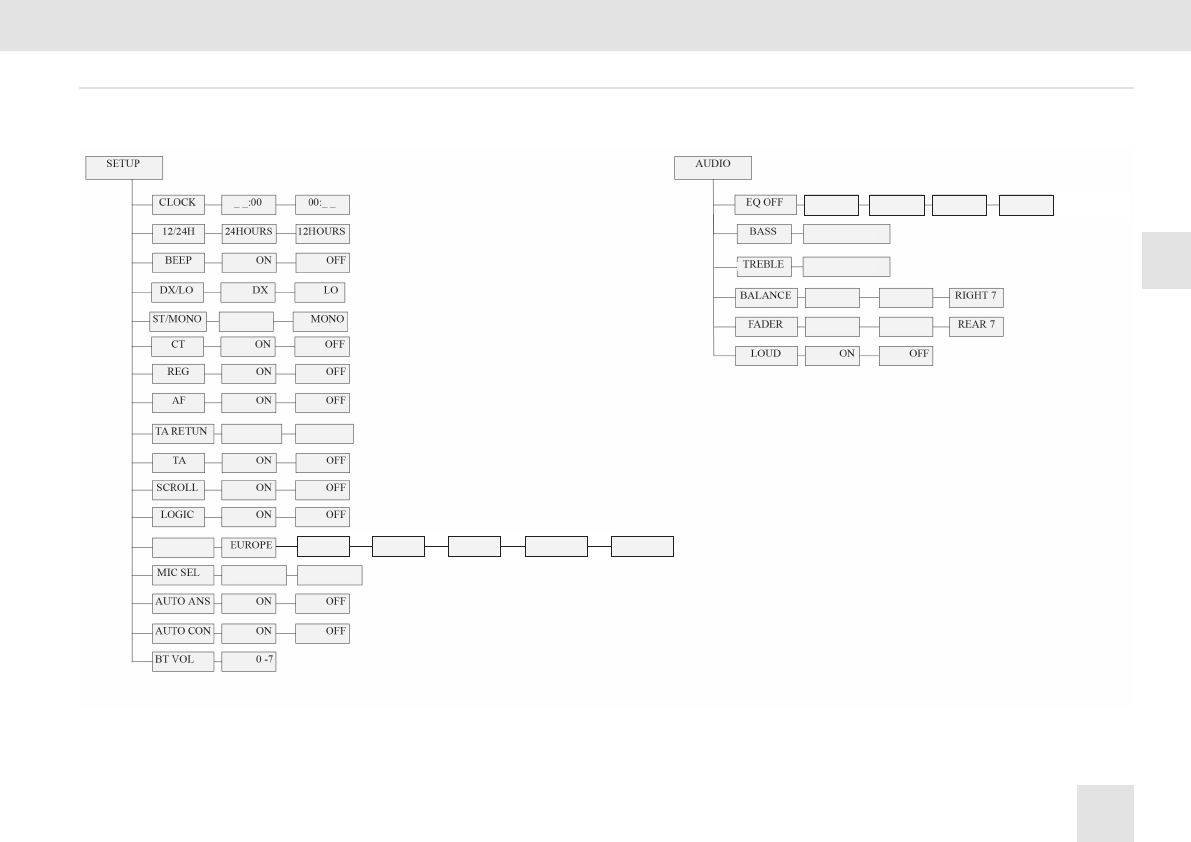Select the BT VOL menu box
Image resolution: width=1191 pixels, height=842 pixels.
click(183, 662)
